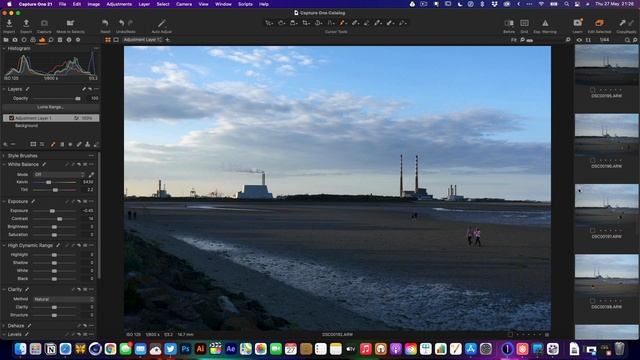The width and height of the screenshot is (640, 360).
Task: Open the Capture camera tool
Action: (x=44, y=23)
